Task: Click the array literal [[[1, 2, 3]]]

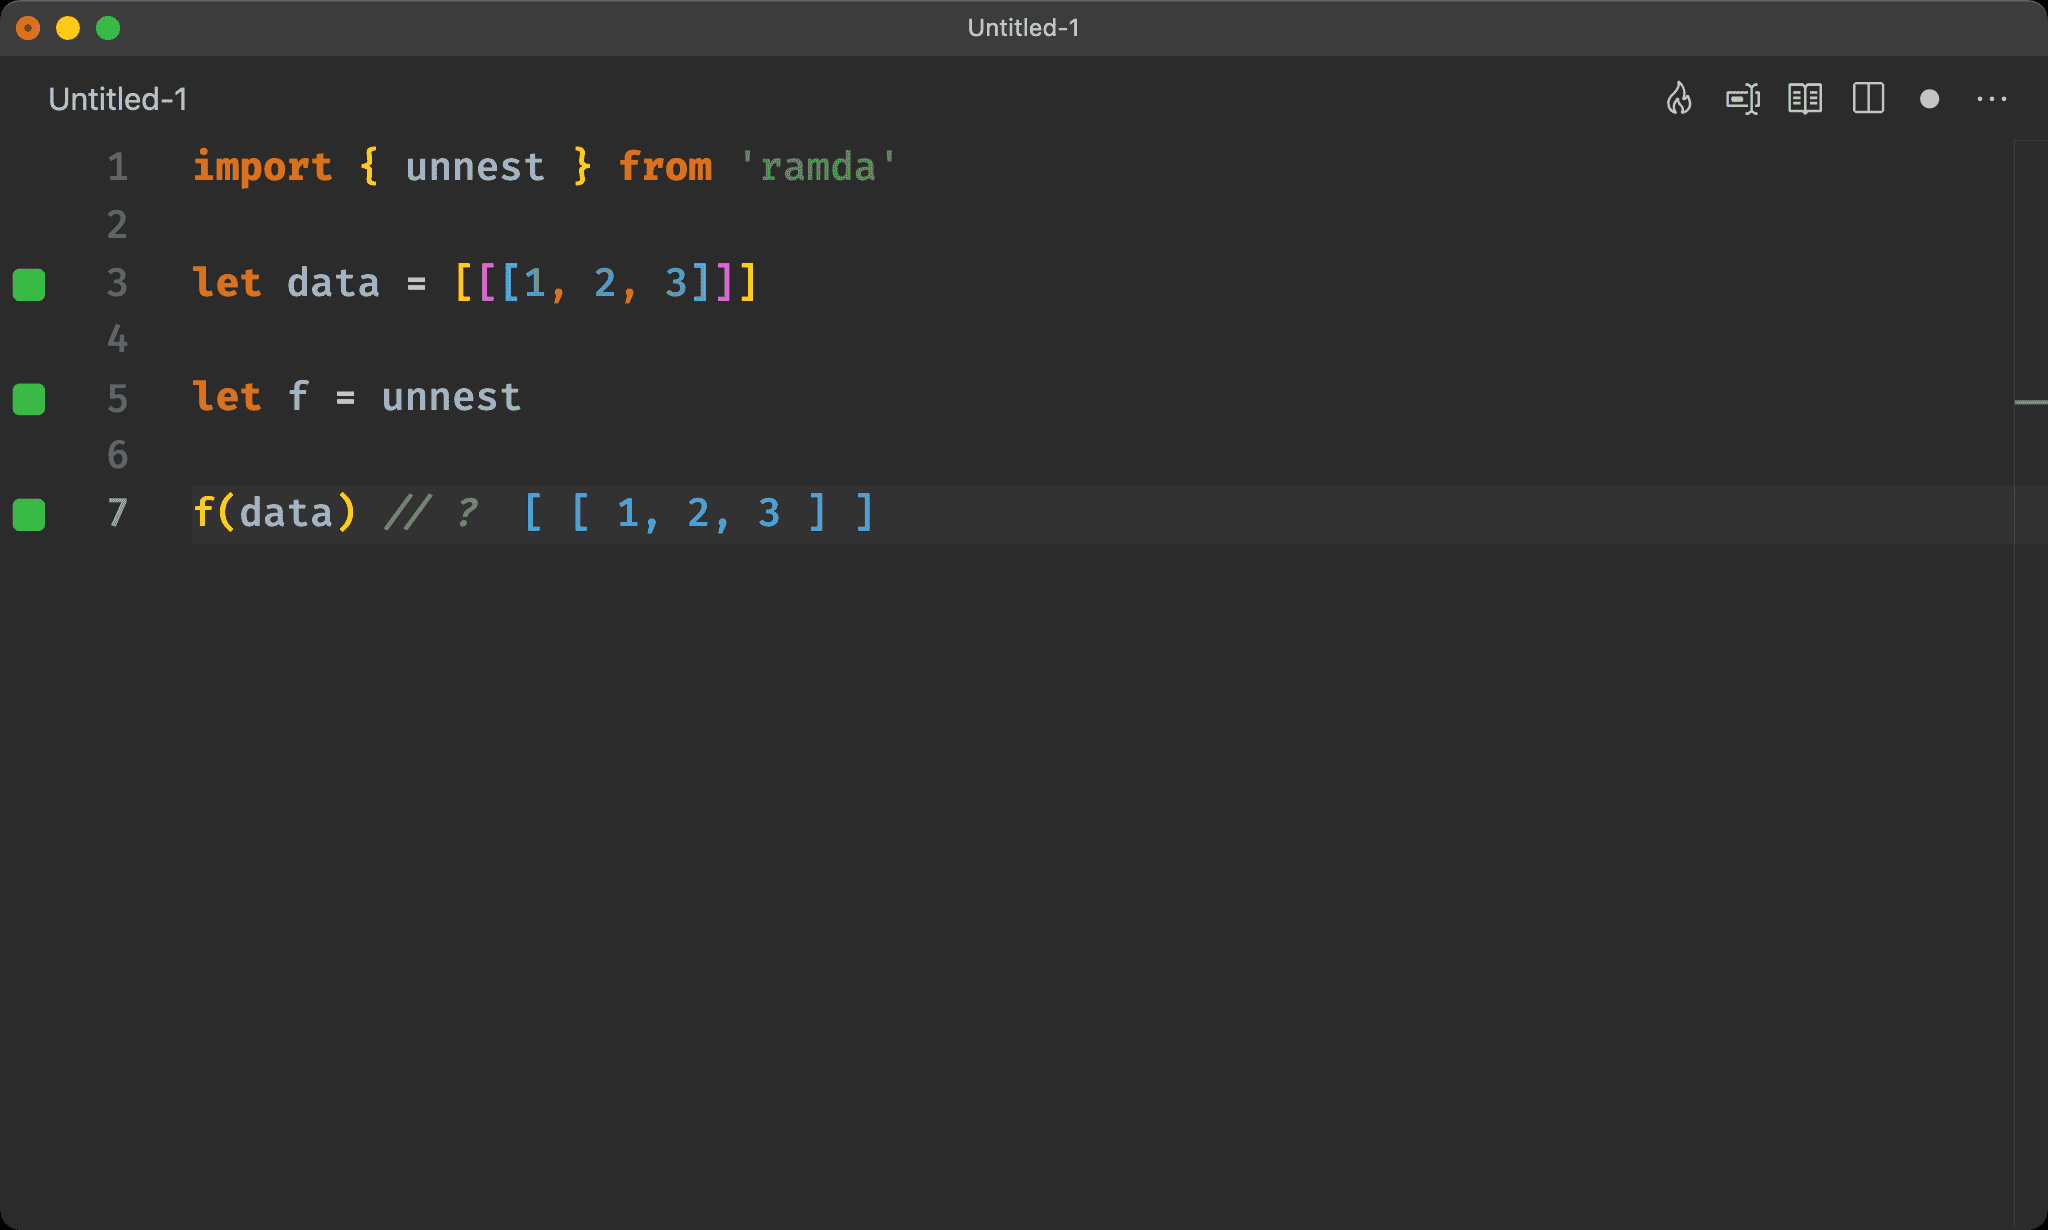Action: pos(606,283)
